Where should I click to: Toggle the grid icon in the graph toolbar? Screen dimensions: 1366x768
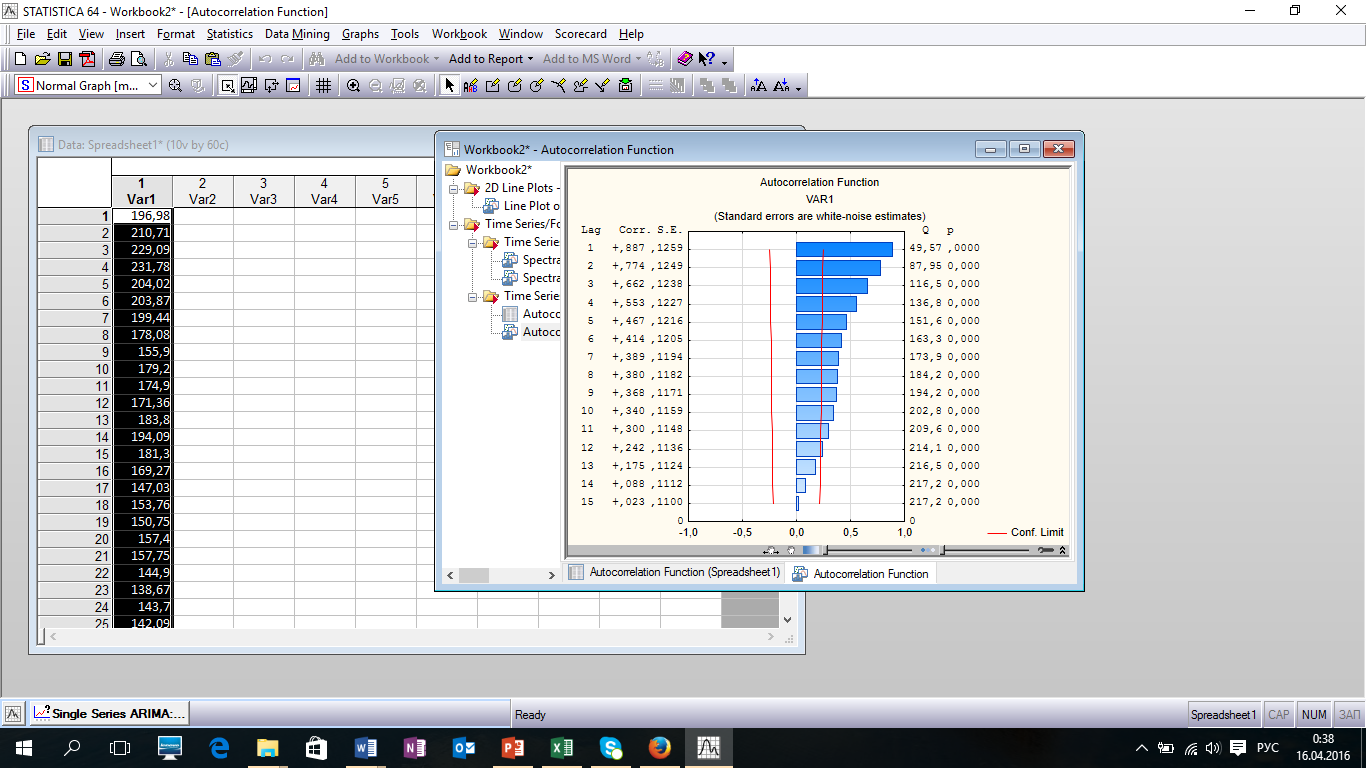(x=323, y=86)
